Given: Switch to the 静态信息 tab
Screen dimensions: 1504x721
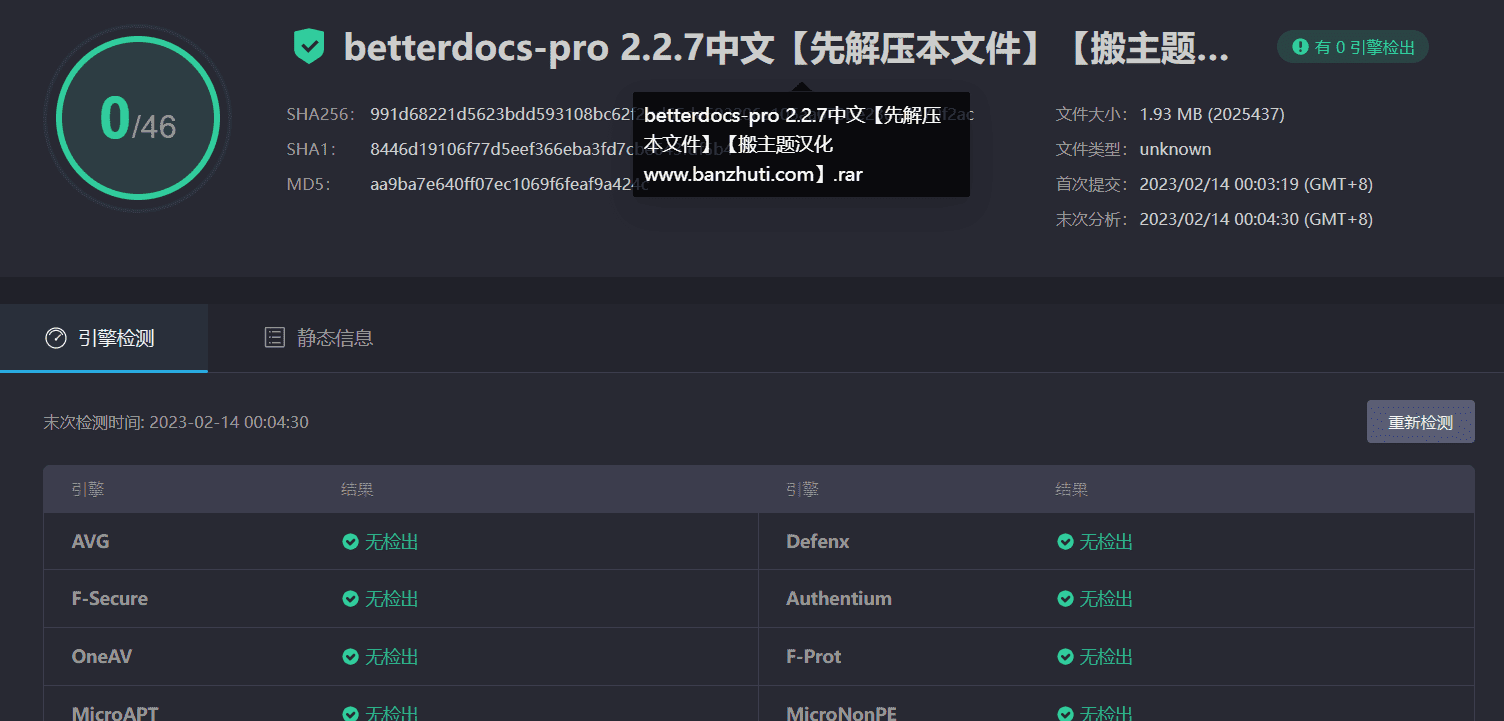Looking at the screenshot, I should pyautogui.click(x=319, y=338).
